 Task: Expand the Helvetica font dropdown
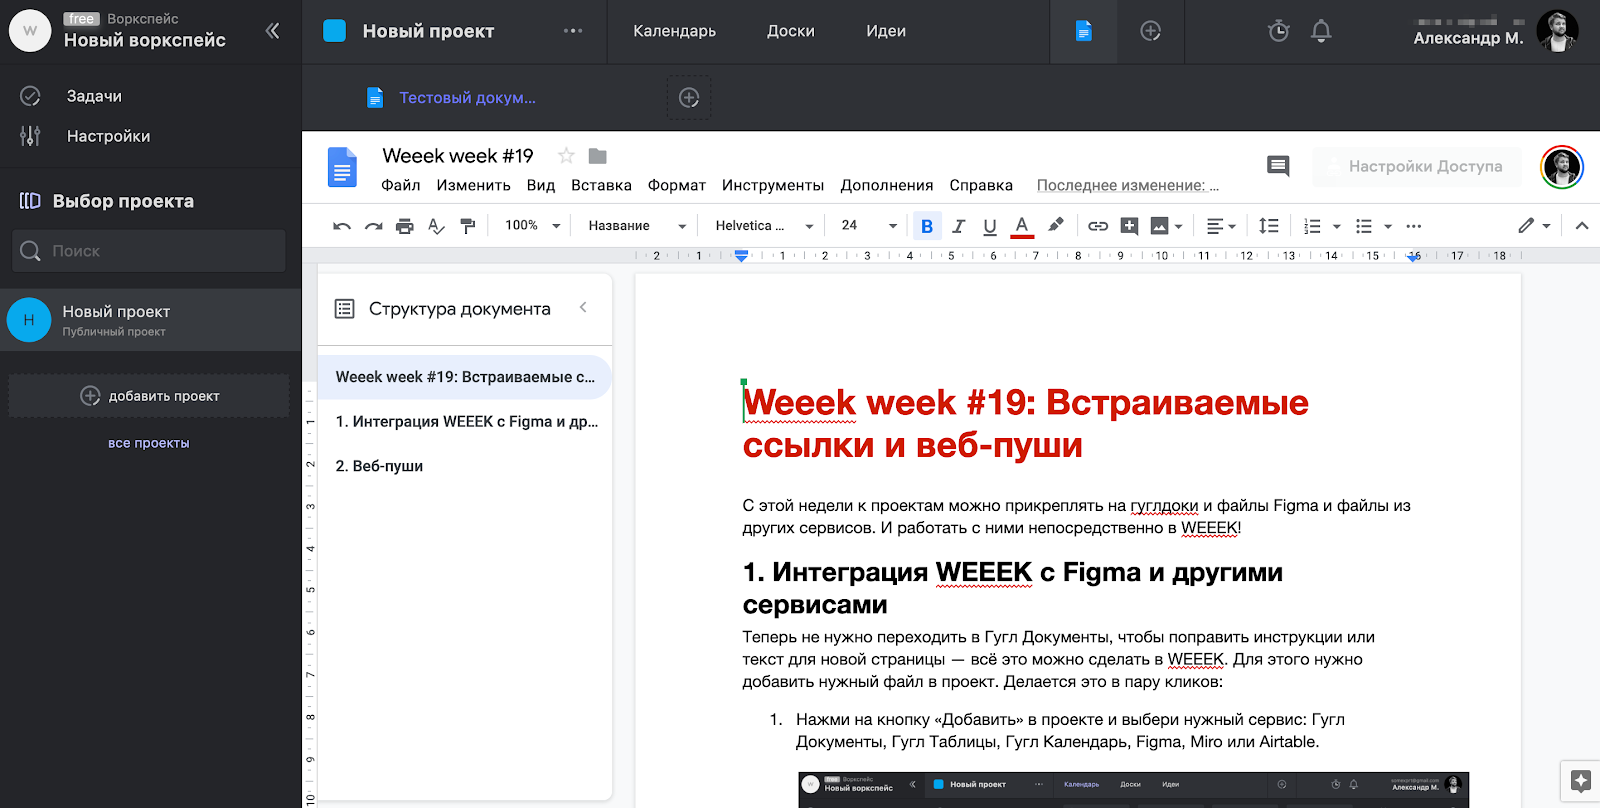[x=764, y=226]
